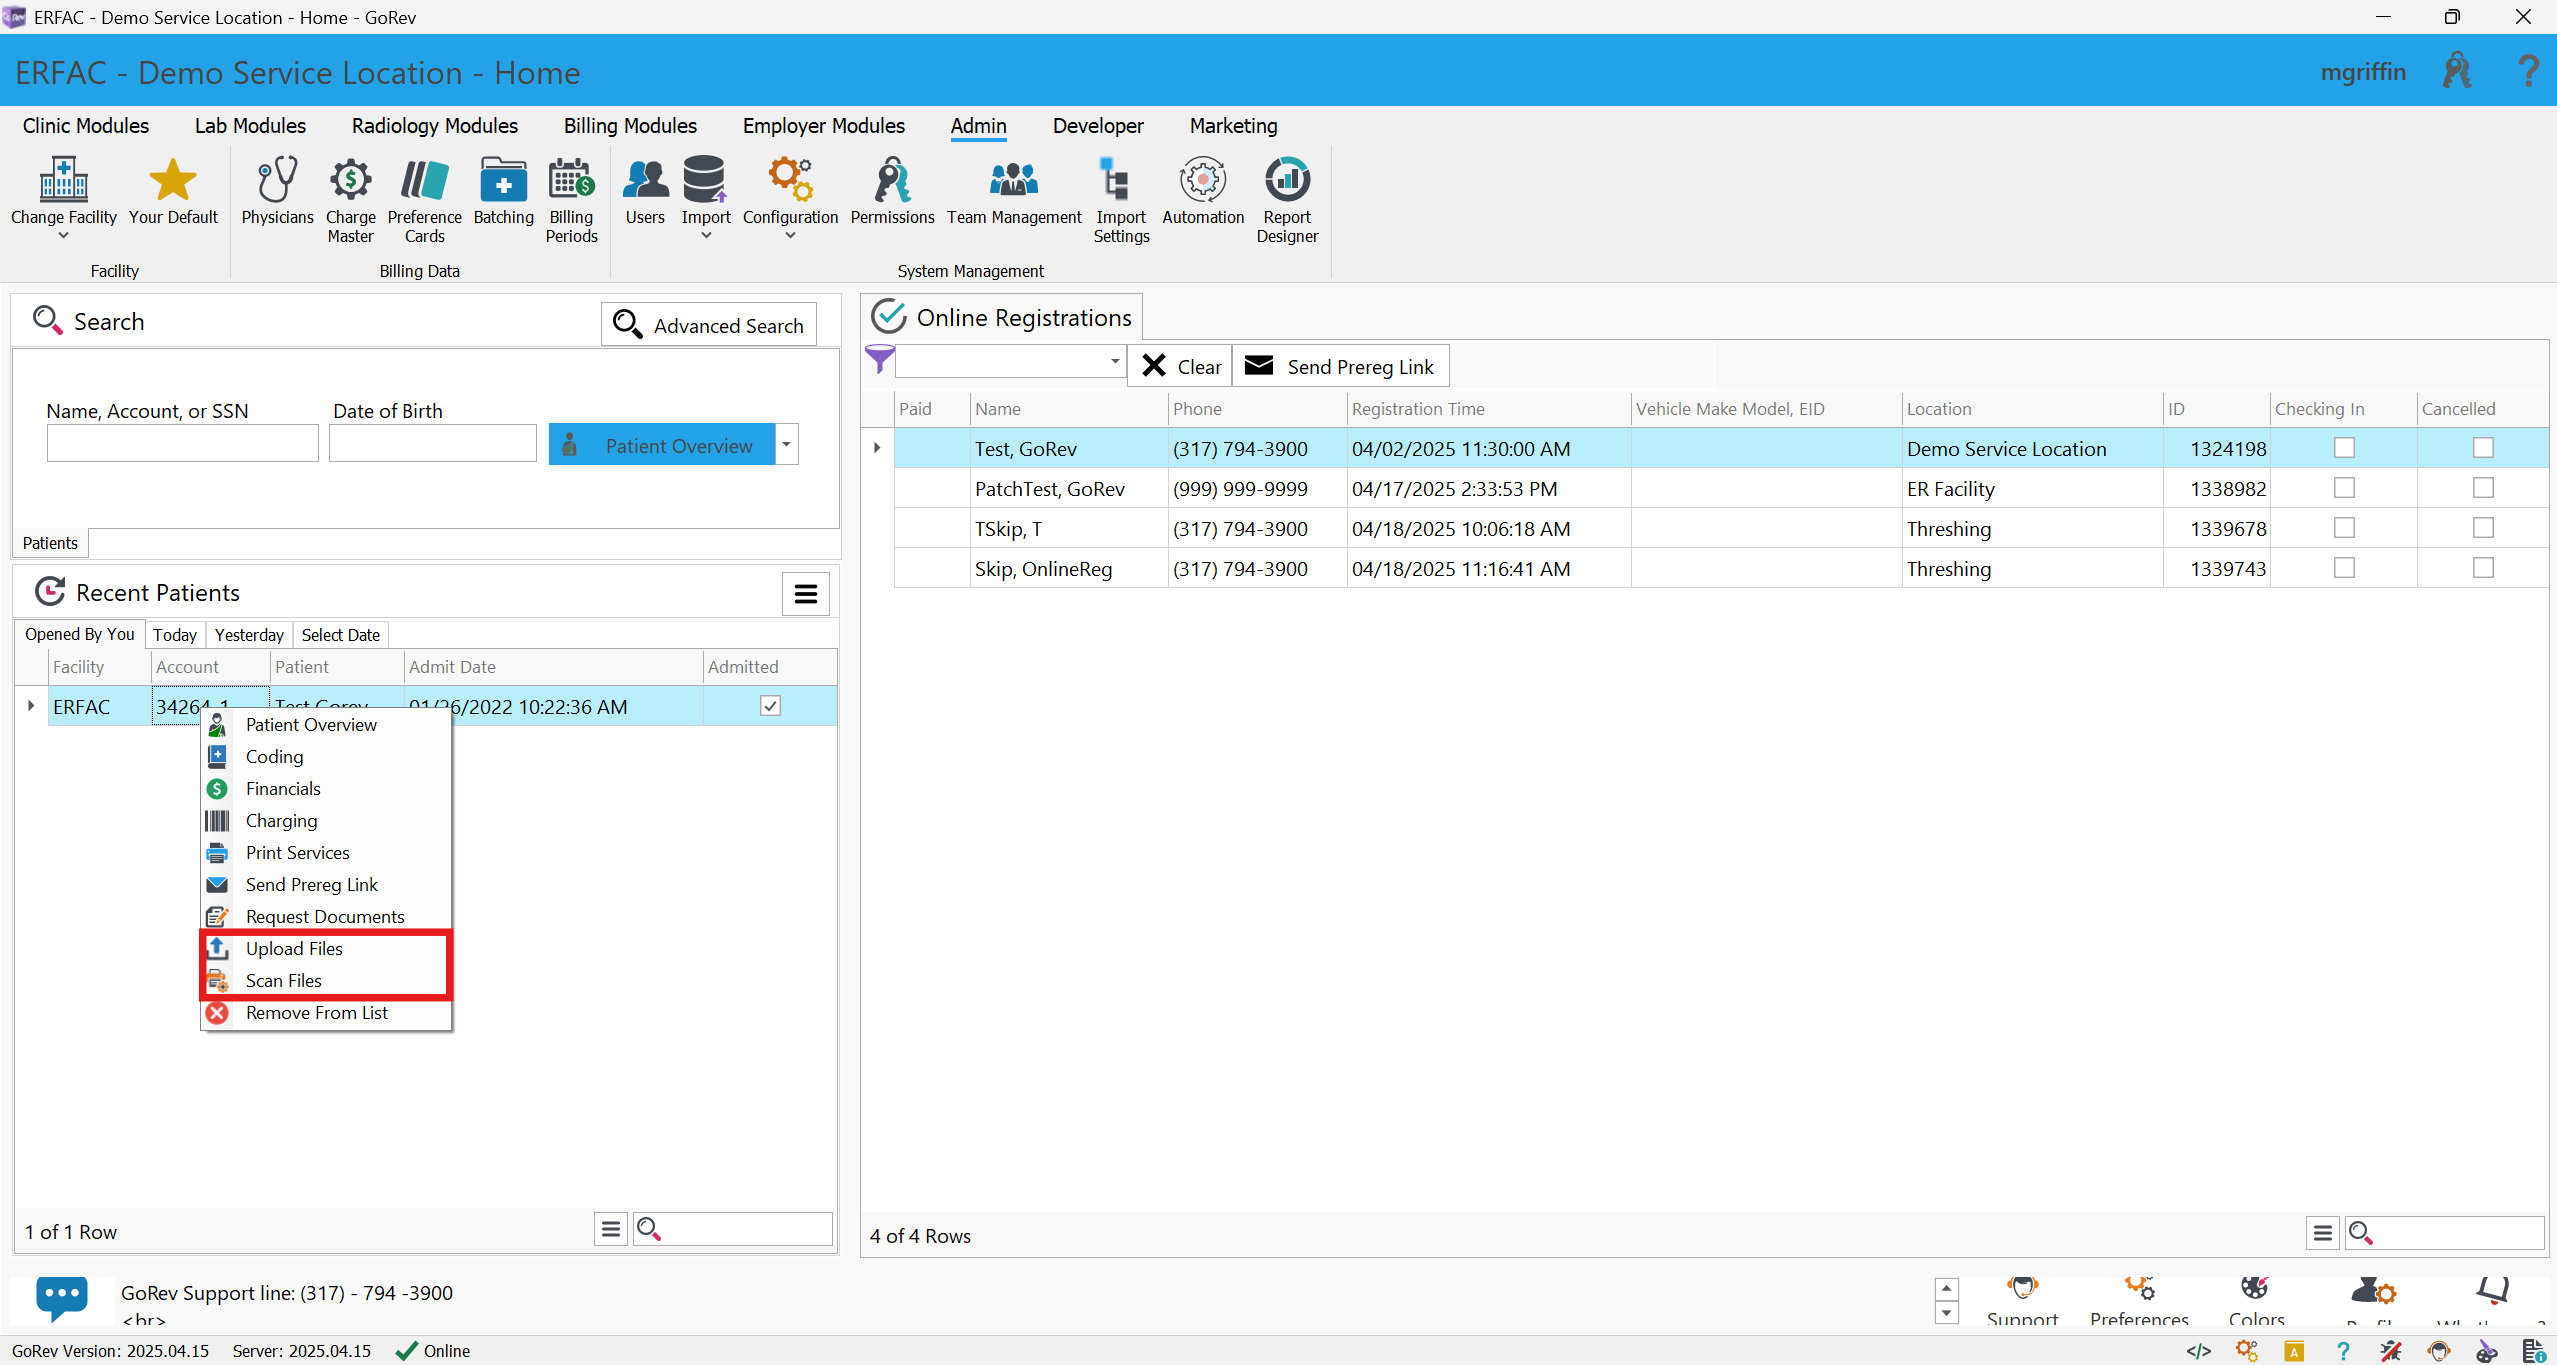Open Preference Cards
This screenshot has width=2557, height=1365.
point(424,200)
